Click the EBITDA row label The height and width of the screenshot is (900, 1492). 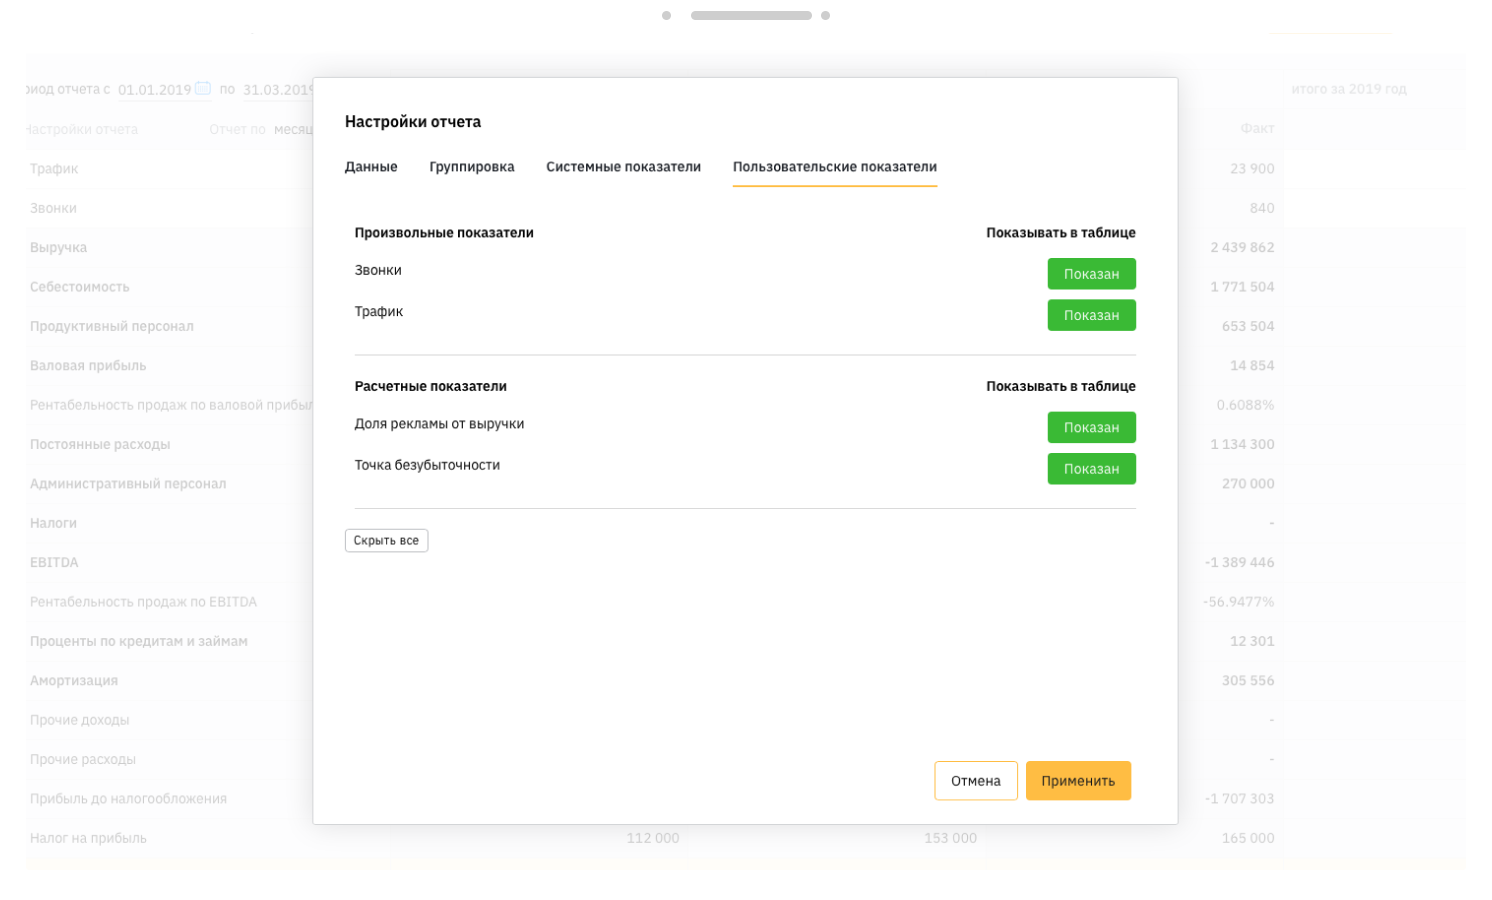pyautogui.click(x=54, y=563)
